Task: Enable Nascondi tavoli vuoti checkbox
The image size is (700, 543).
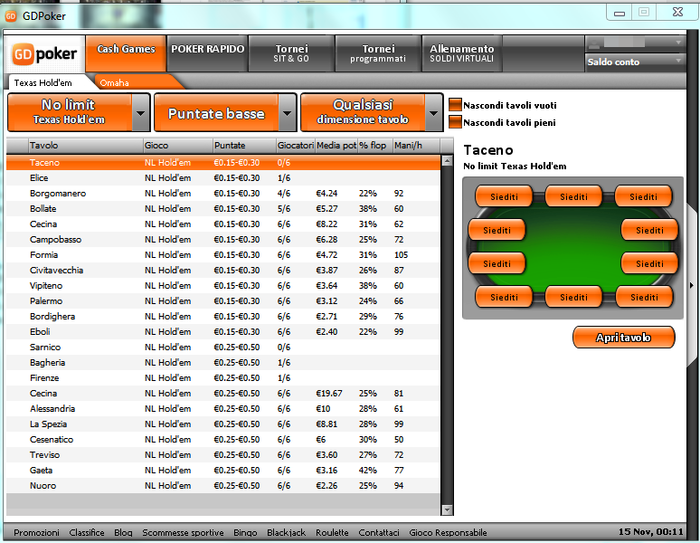Action: pos(455,105)
